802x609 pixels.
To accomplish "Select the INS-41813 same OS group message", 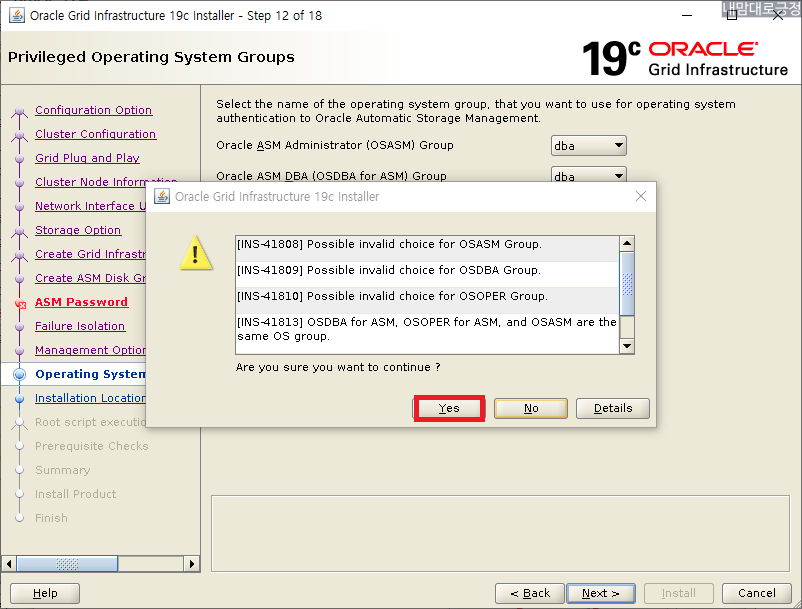I will coord(427,333).
